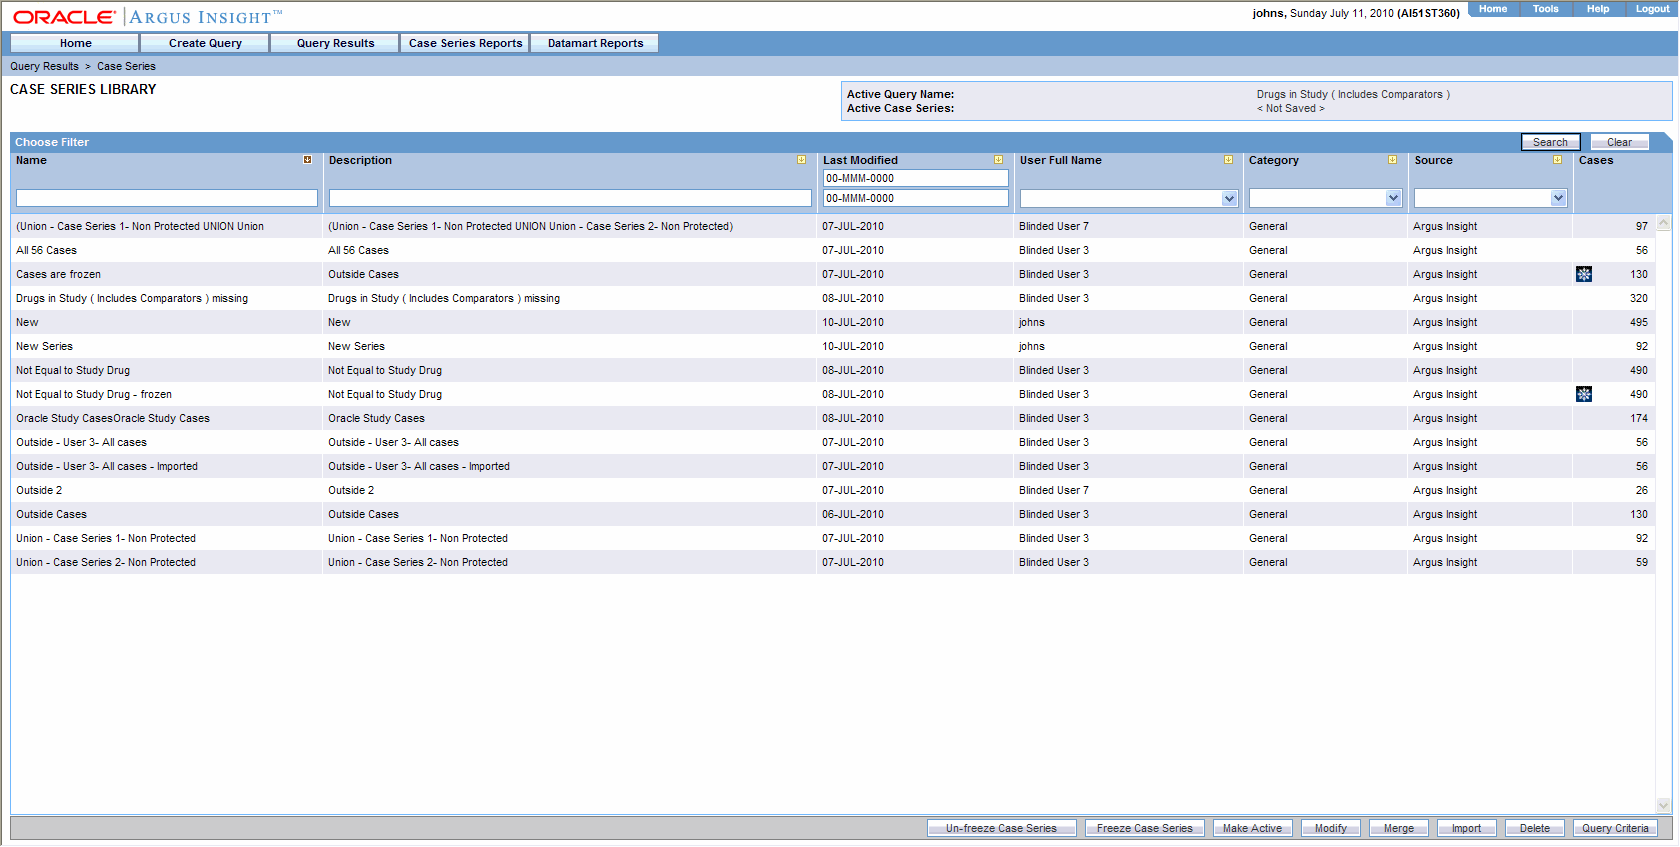Open the Create Query tab

[205, 43]
